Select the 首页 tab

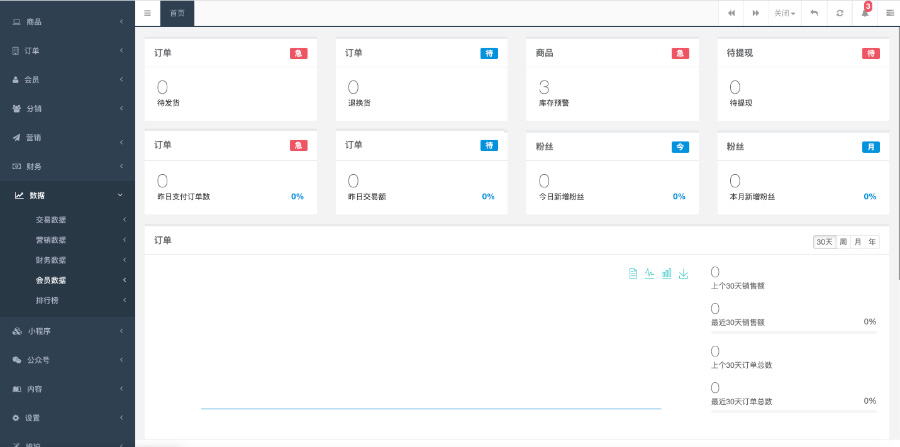pos(177,13)
